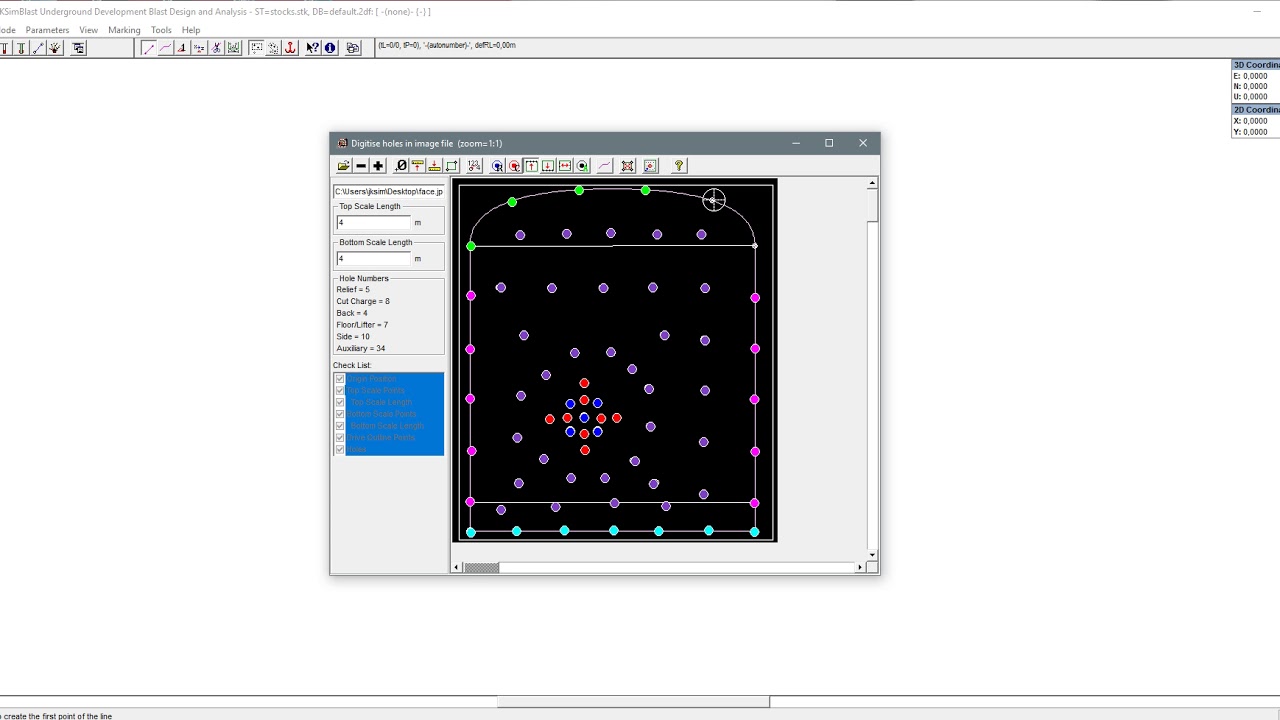Click the copy windows icon in main toolbar
This screenshot has width=1280, height=720.
pos(353,48)
